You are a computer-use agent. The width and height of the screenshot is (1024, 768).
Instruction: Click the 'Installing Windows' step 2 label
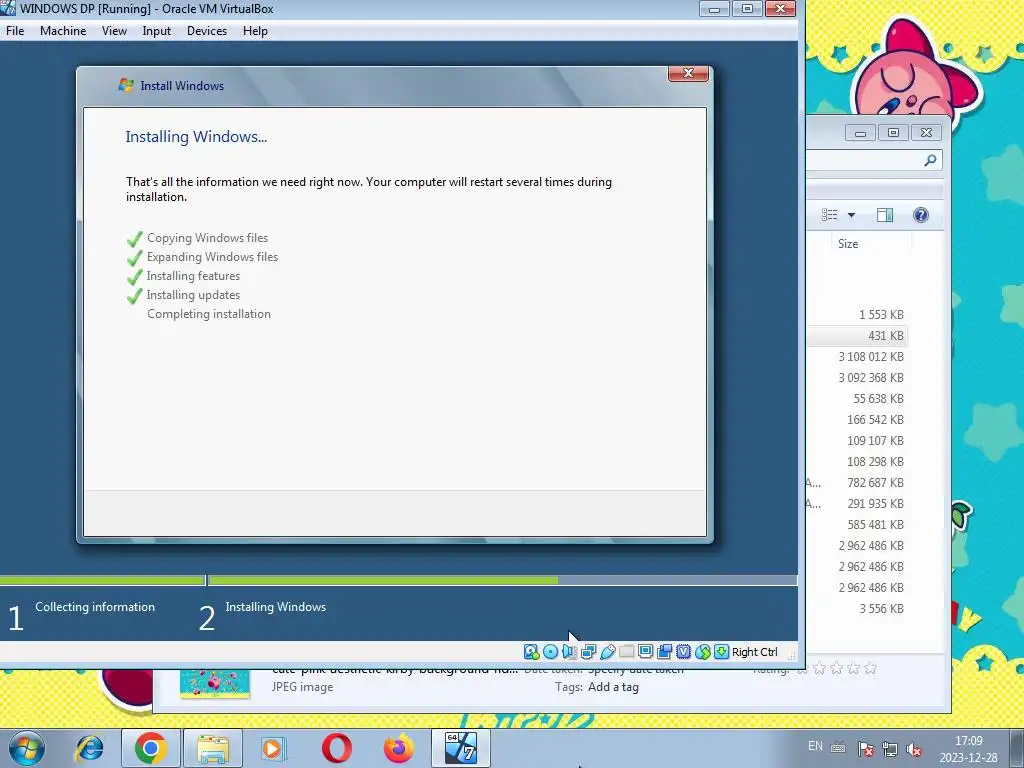(x=276, y=607)
